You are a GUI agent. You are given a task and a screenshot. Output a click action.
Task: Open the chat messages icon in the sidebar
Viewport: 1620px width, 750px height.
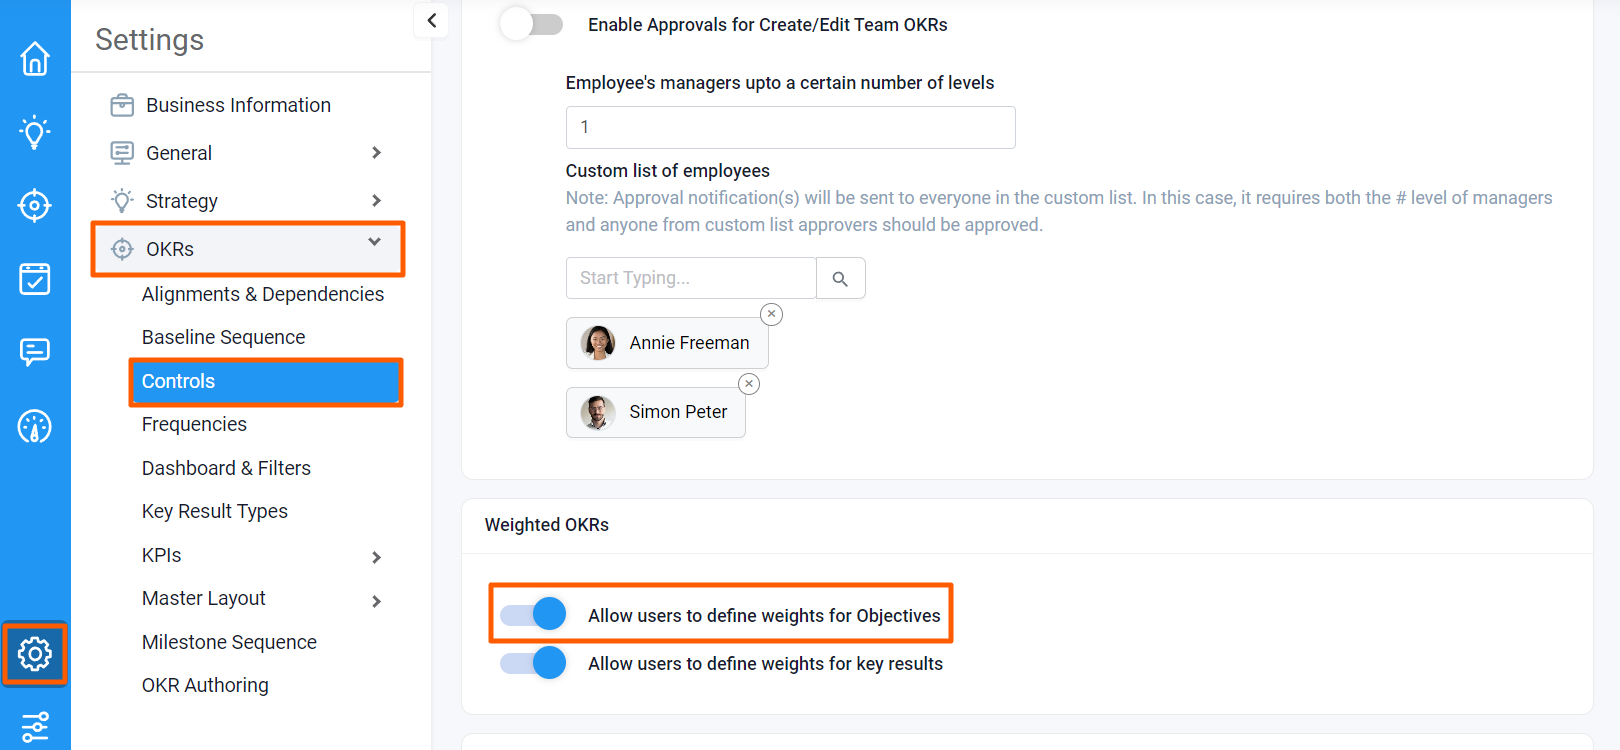click(35, 352)
